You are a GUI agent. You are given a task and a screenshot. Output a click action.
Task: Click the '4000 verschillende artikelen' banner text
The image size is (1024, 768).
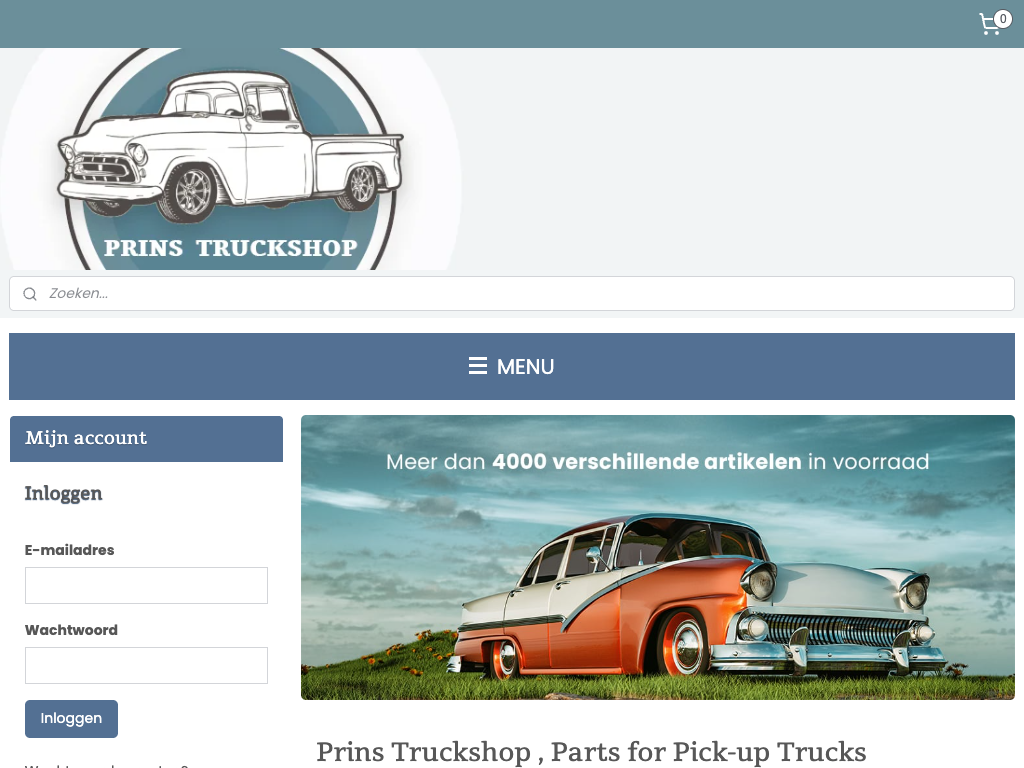647,462
